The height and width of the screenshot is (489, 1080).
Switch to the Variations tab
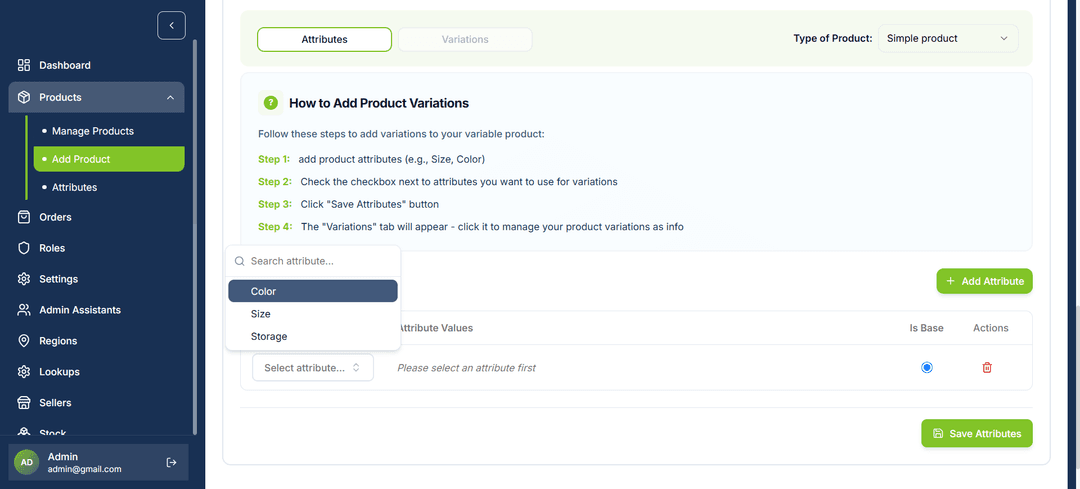click(465, 39)
